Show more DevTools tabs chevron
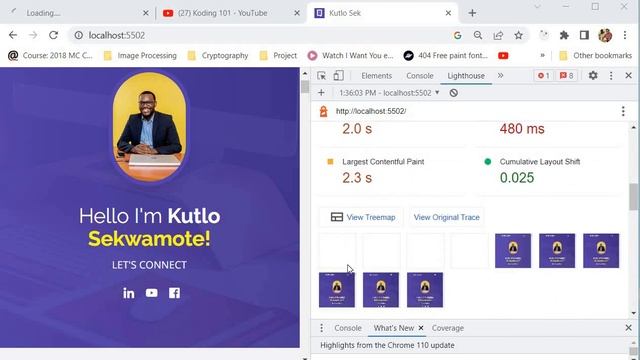The image size is (640, 360). pos(500,76)
